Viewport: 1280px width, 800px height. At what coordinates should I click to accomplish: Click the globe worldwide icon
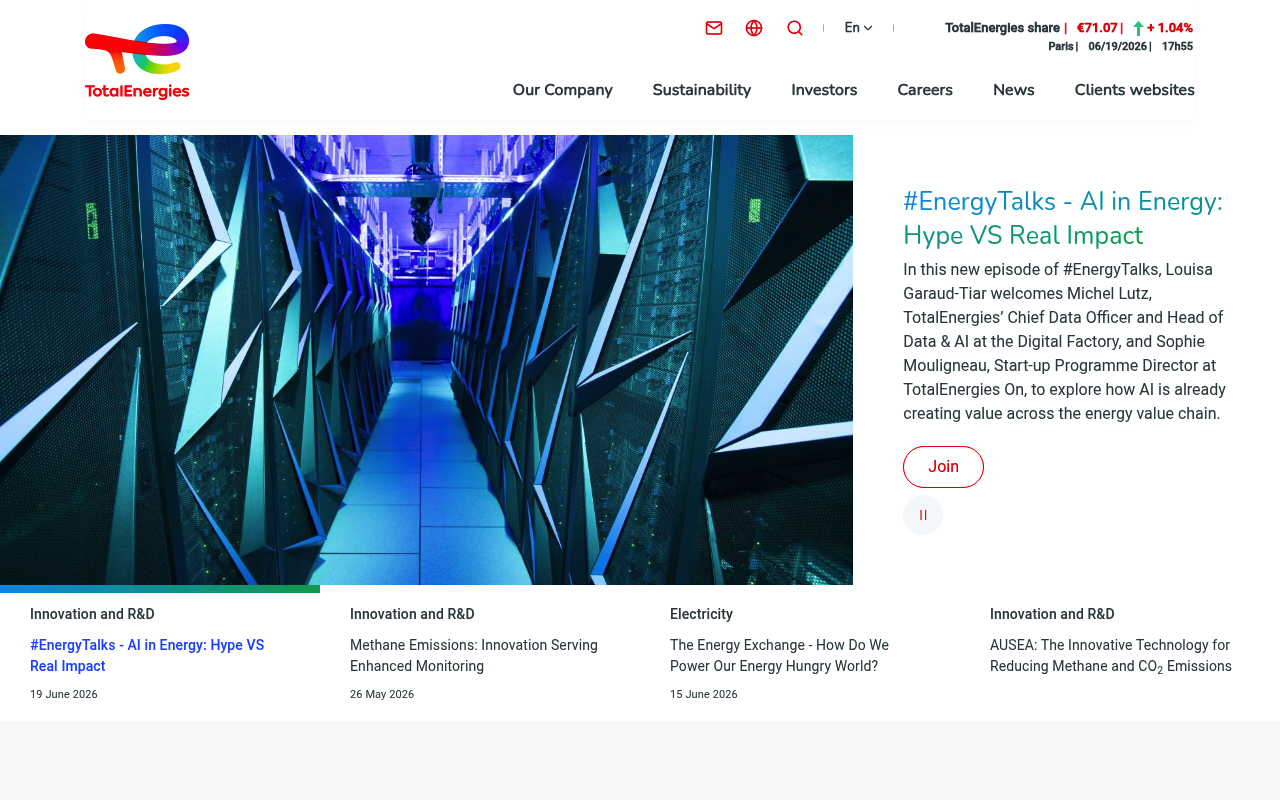[x=754, y=28]
